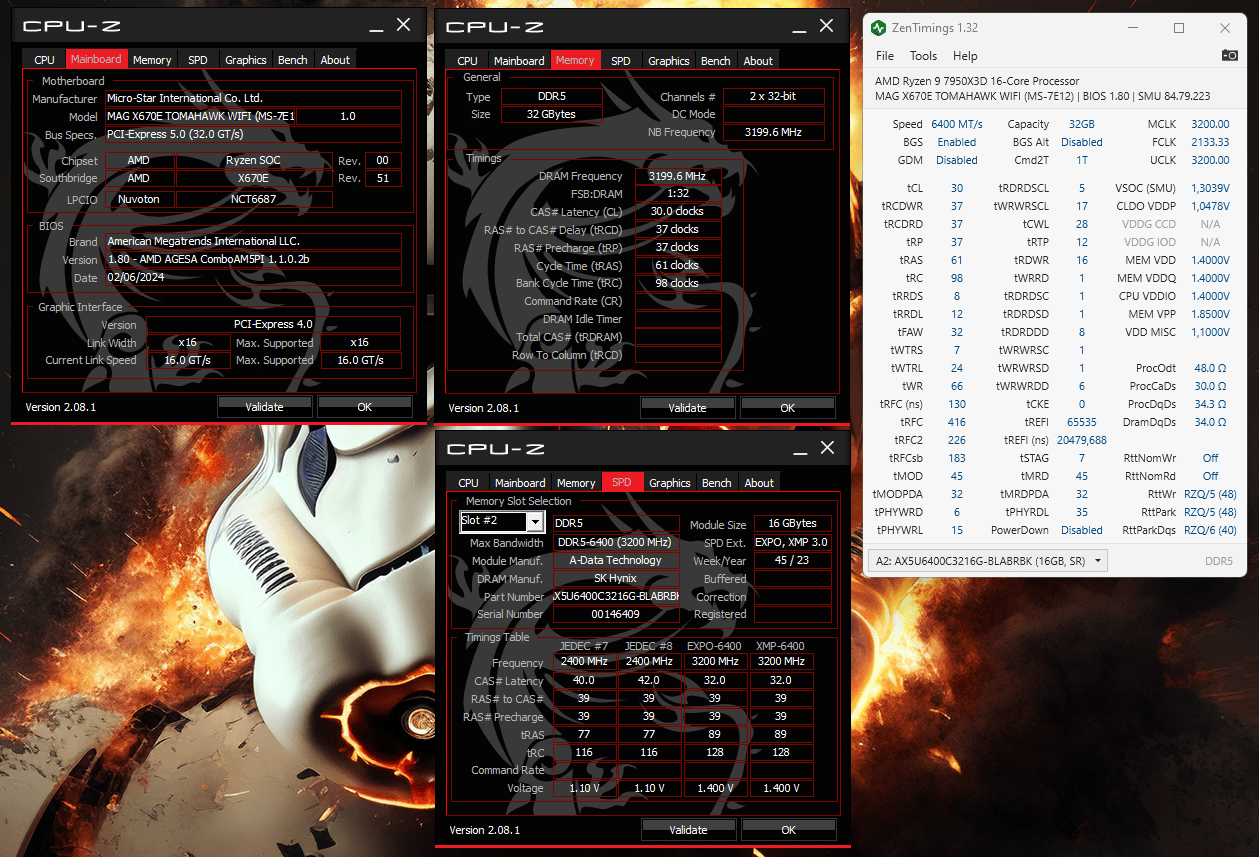This screenshot has height=857, width=1259.
Task: Click the Speed value 6400 MT/s in ZenTimings
Action: point(957,124)
